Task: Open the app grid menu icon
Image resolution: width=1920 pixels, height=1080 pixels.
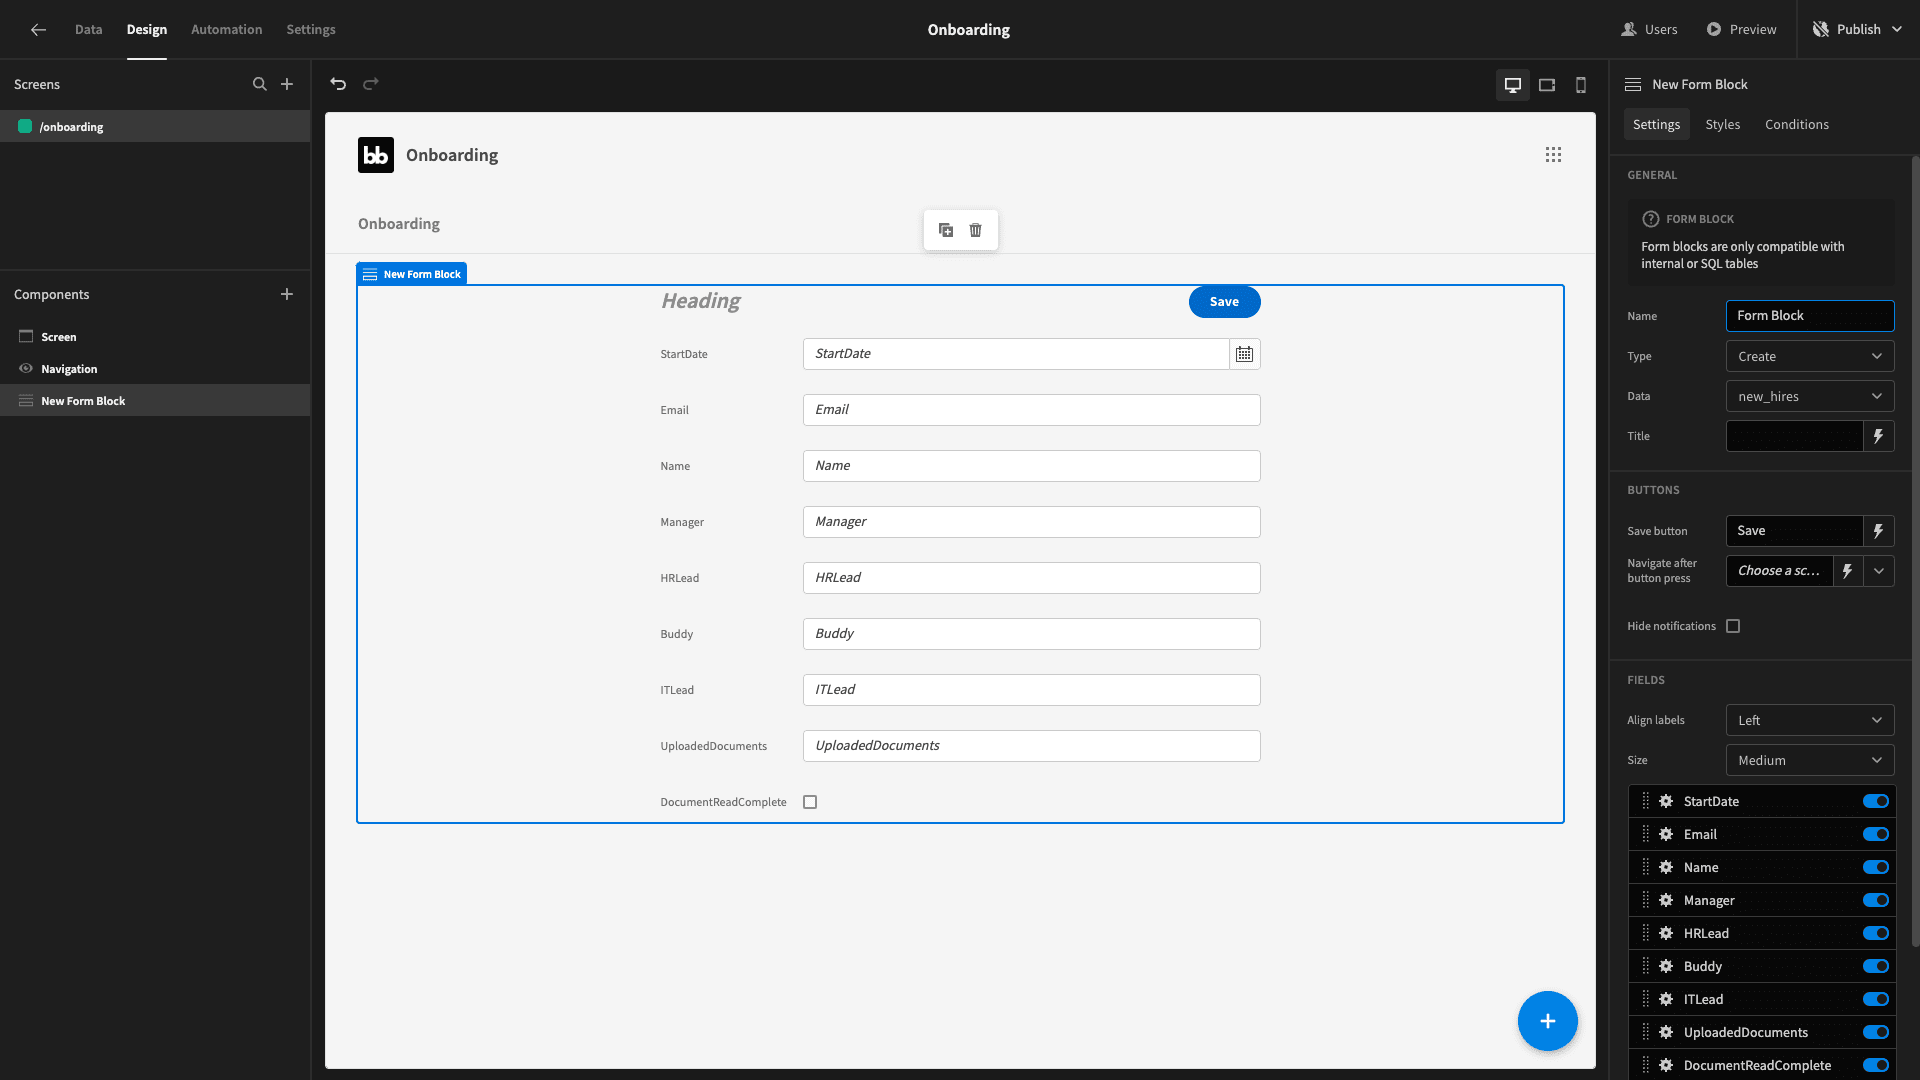Action: coord(1553,155)
